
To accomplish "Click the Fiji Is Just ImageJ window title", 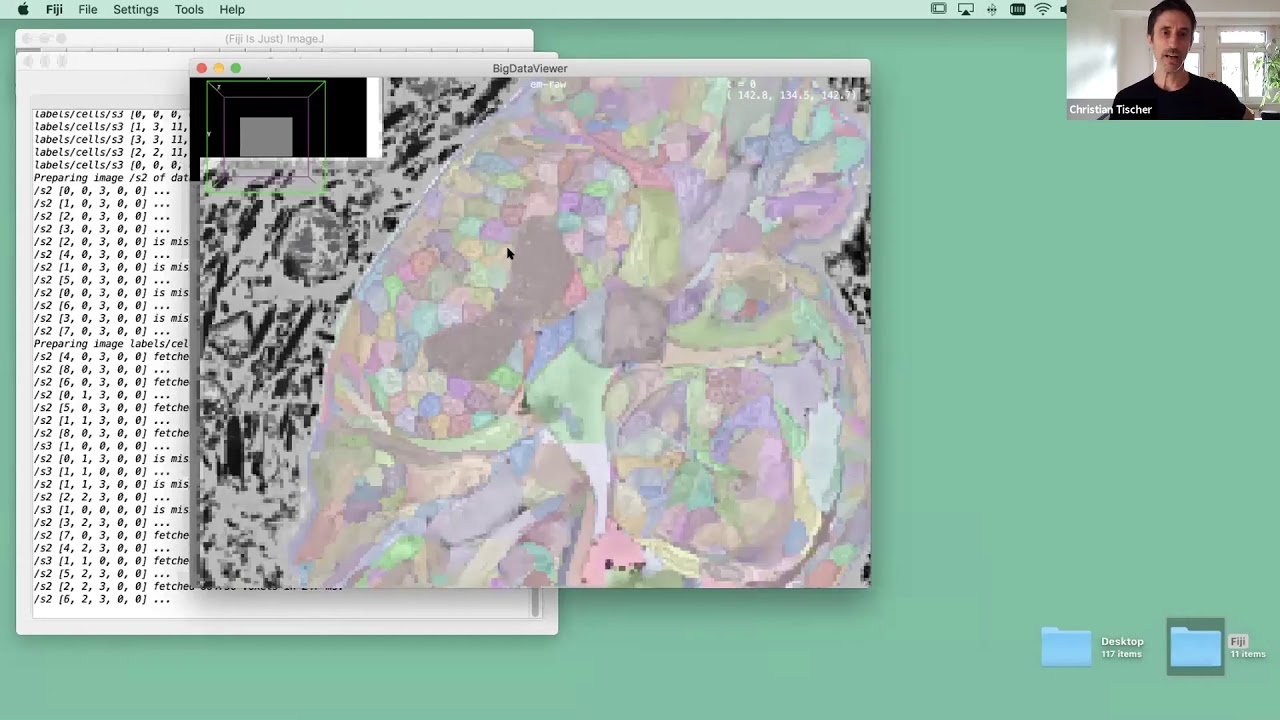I will [274, 39].
